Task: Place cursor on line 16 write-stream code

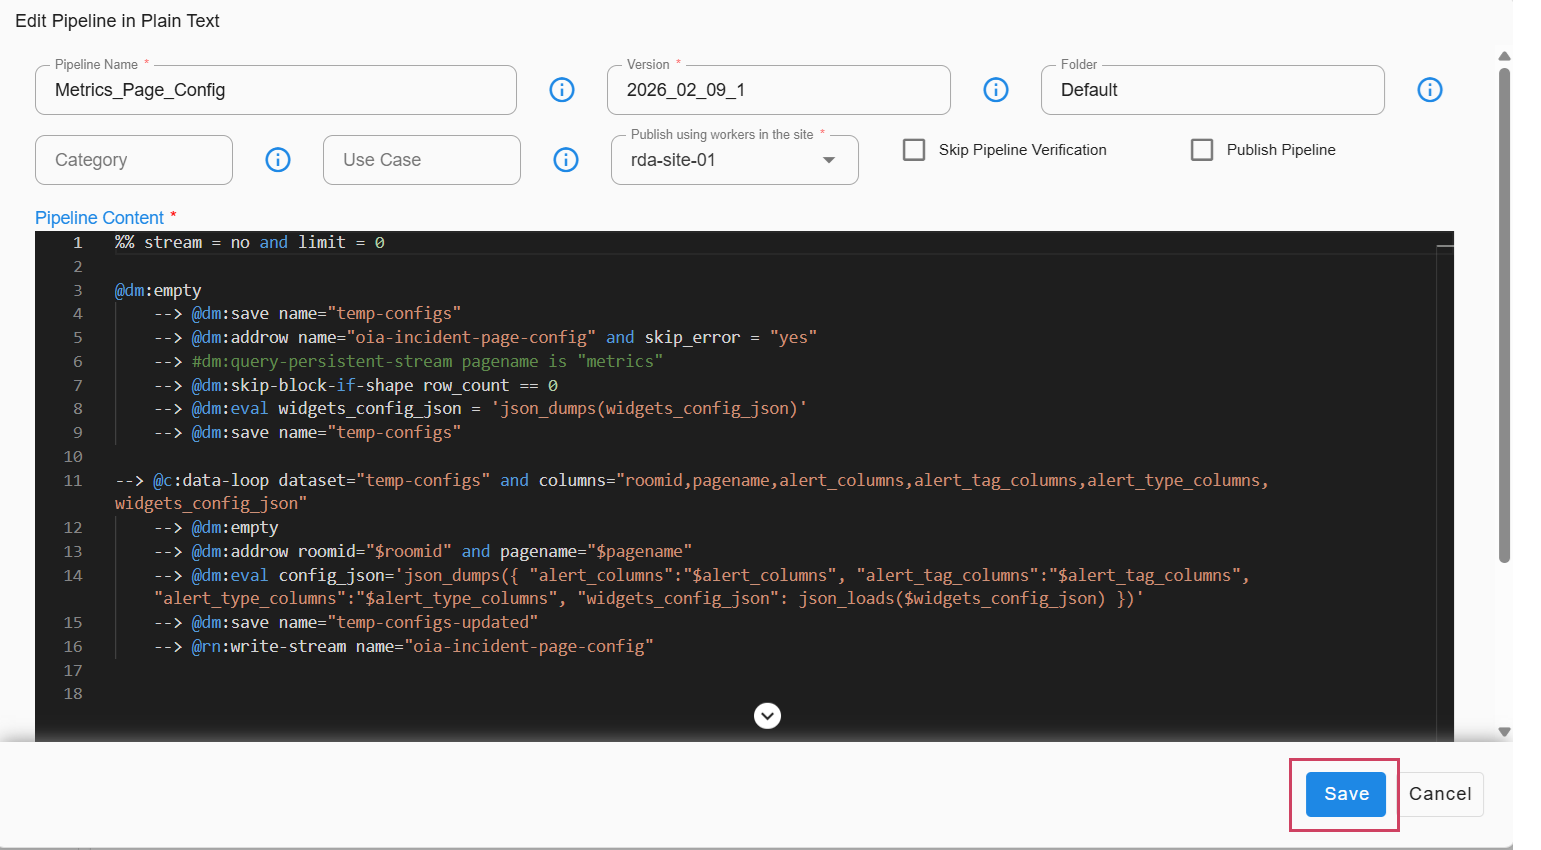Action: (x=420, y=646)
